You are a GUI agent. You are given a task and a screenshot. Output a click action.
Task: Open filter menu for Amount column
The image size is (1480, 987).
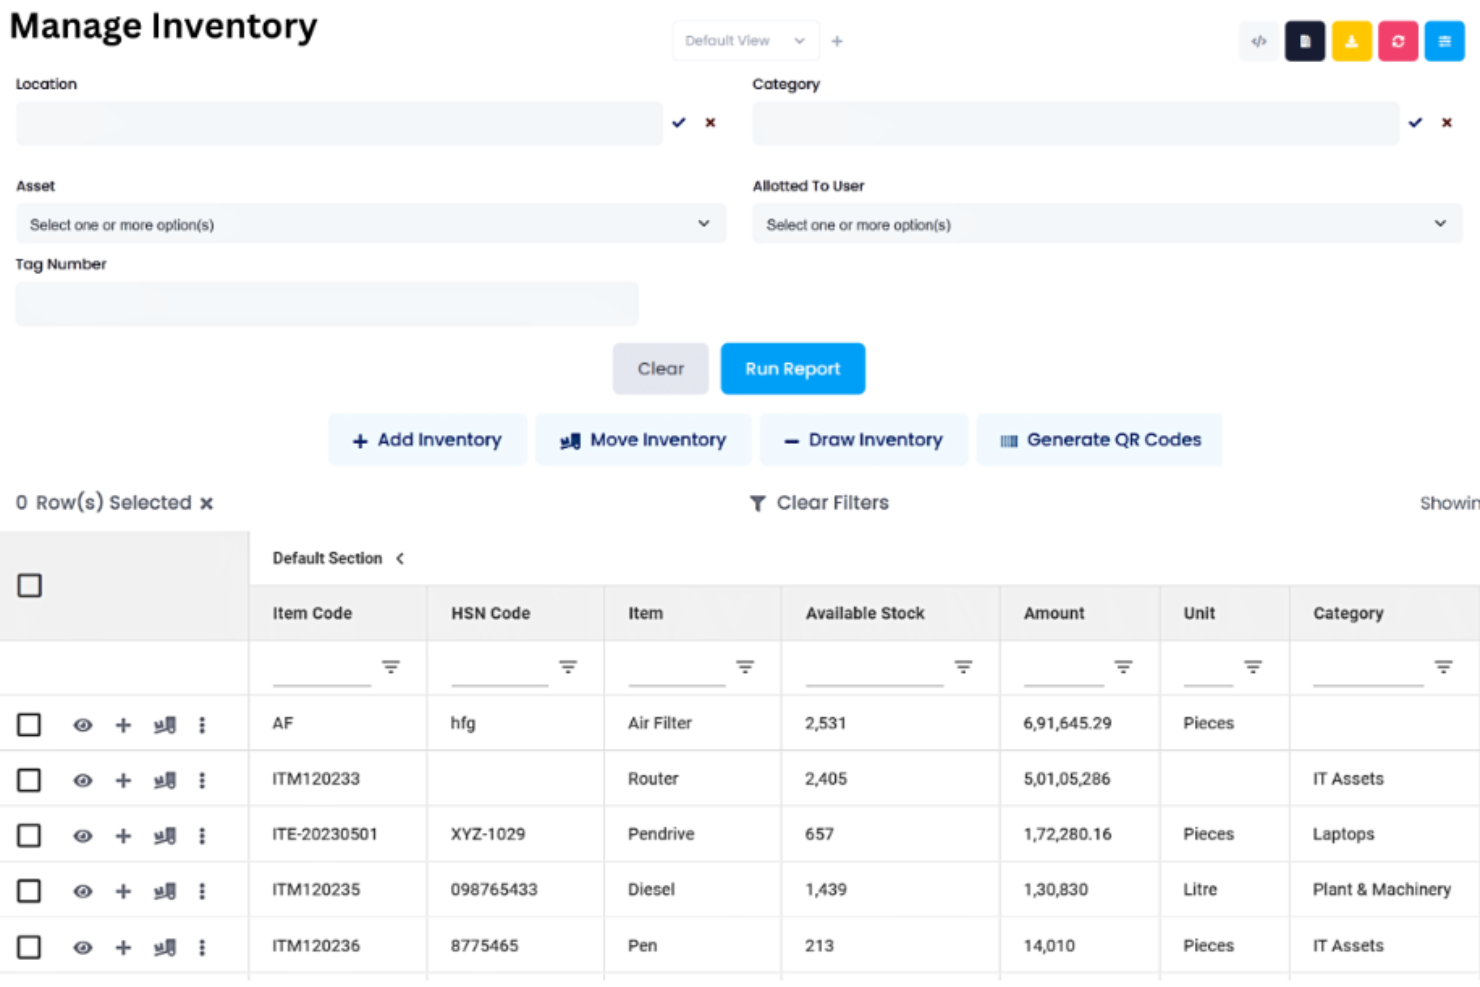1123,667
